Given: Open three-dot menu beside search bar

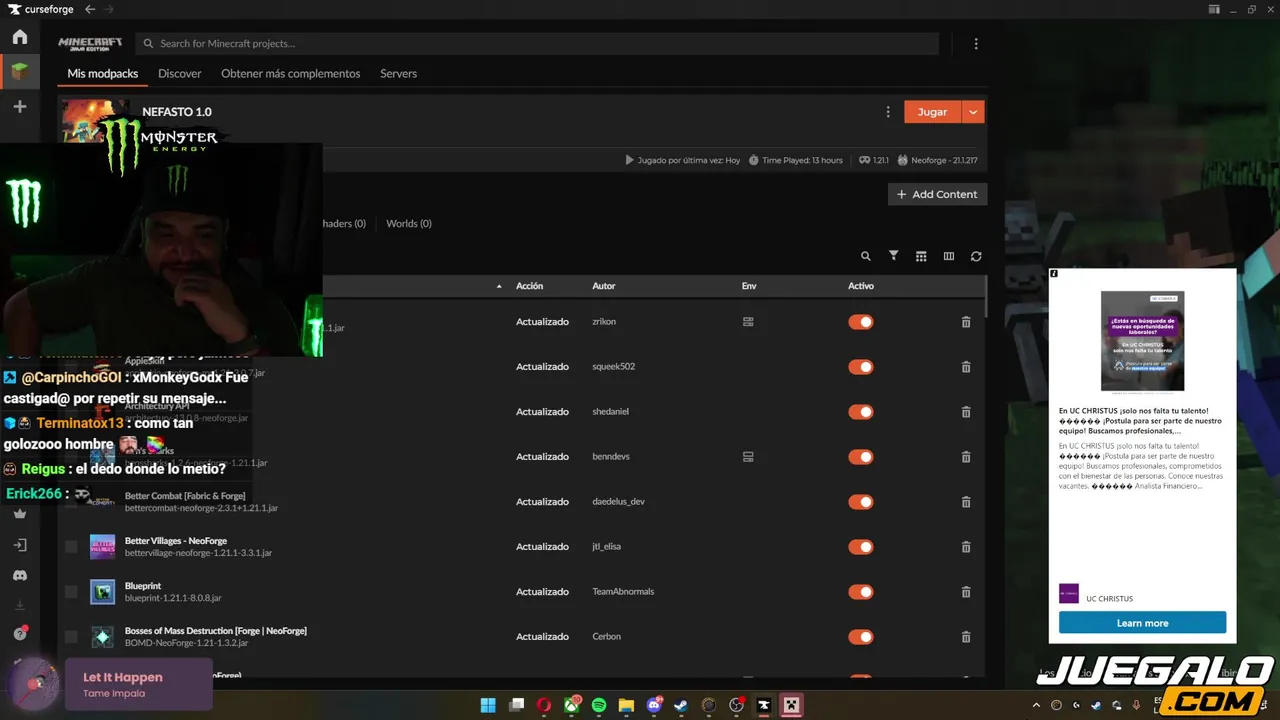Looking at the screenshot, I should tap(976, 44).
